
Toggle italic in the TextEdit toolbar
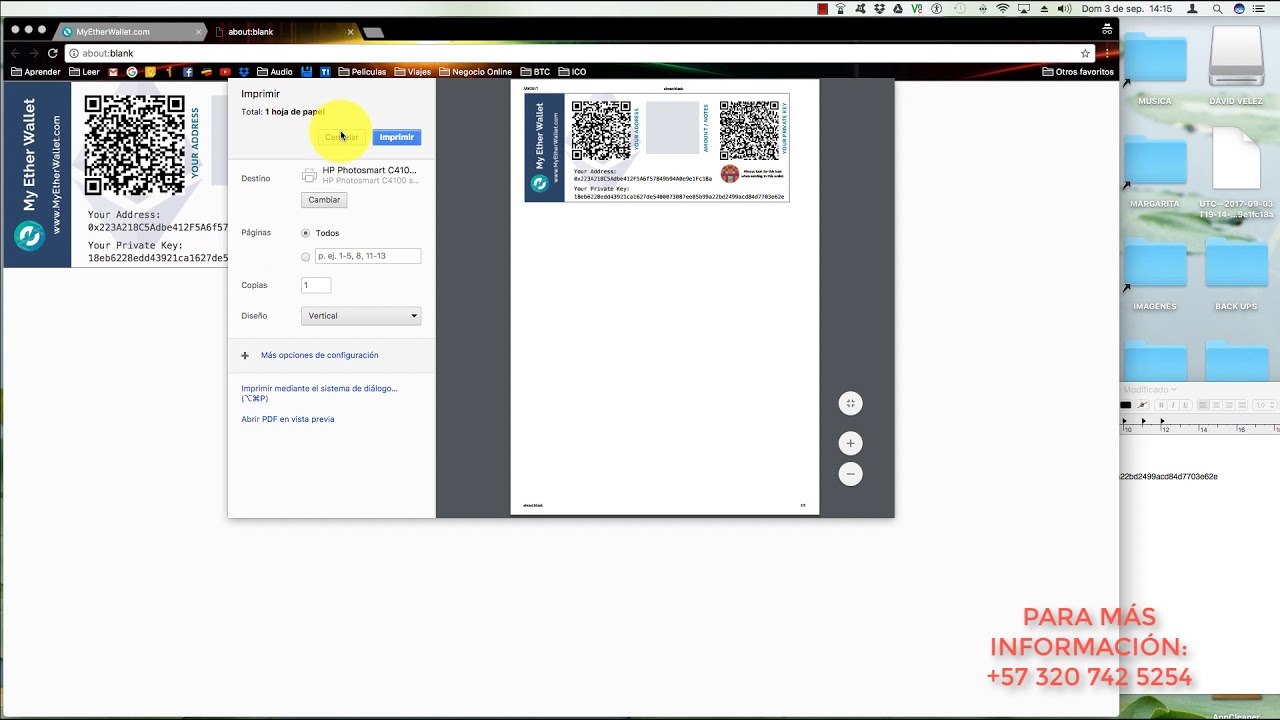point(1174,405)
